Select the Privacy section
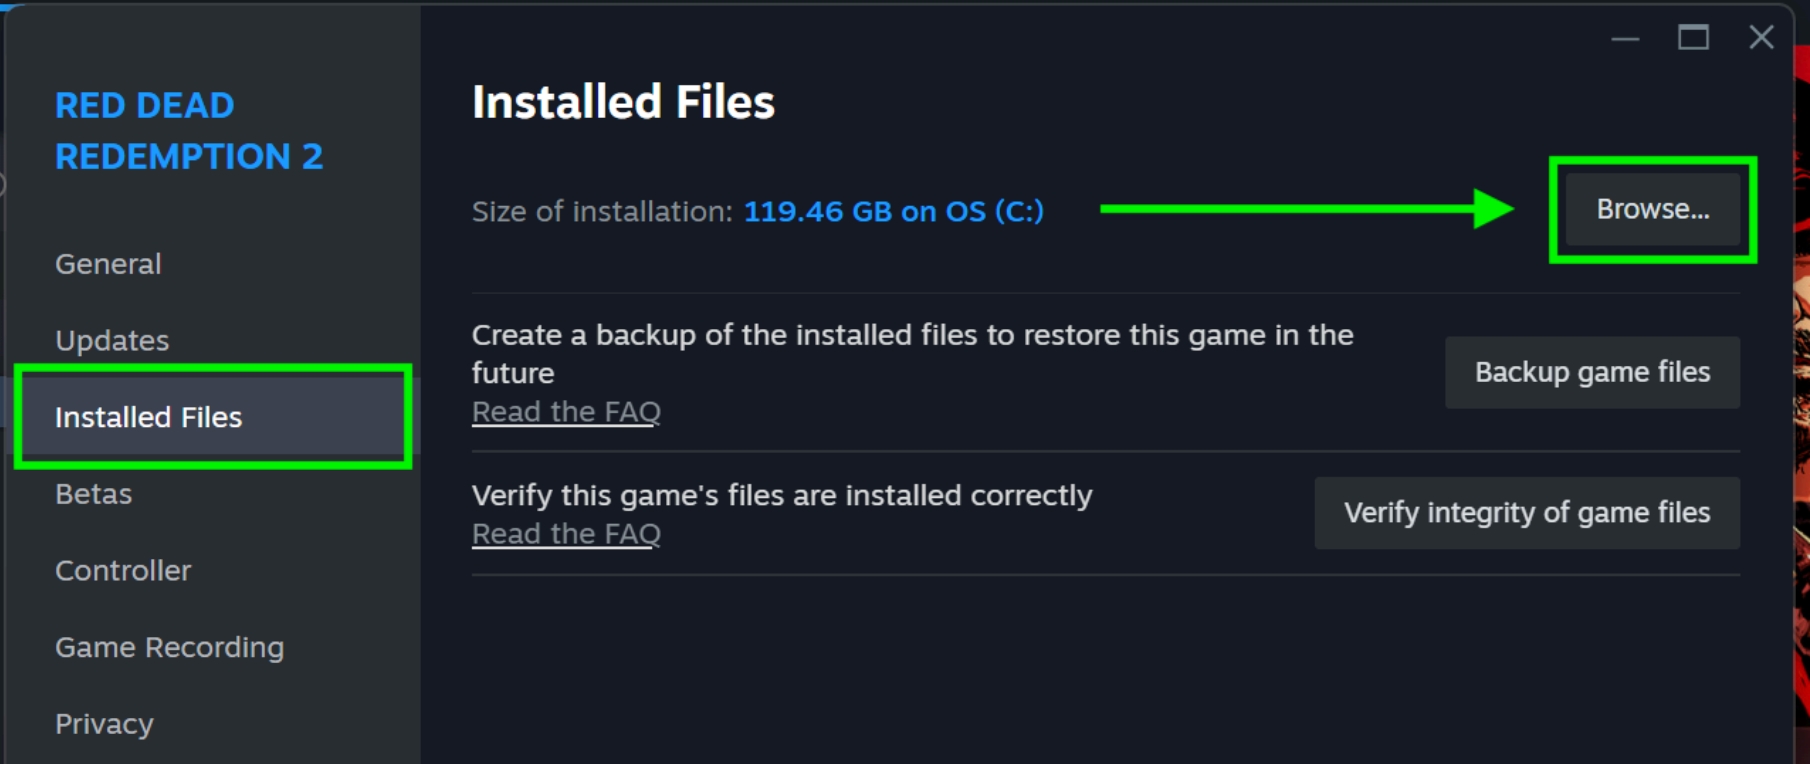Image resolution: width=1810 pixels, height=764 pixels. [x=104, y=724]
